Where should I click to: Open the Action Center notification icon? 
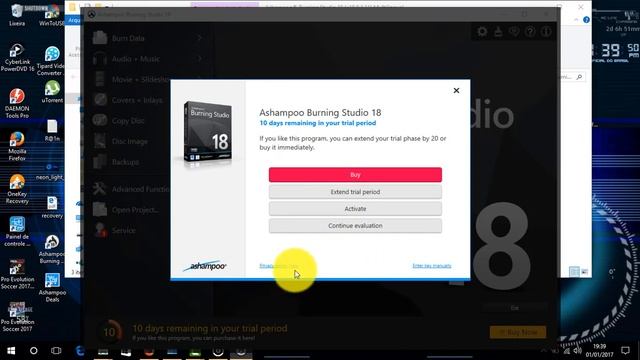(x=625, y=351)
